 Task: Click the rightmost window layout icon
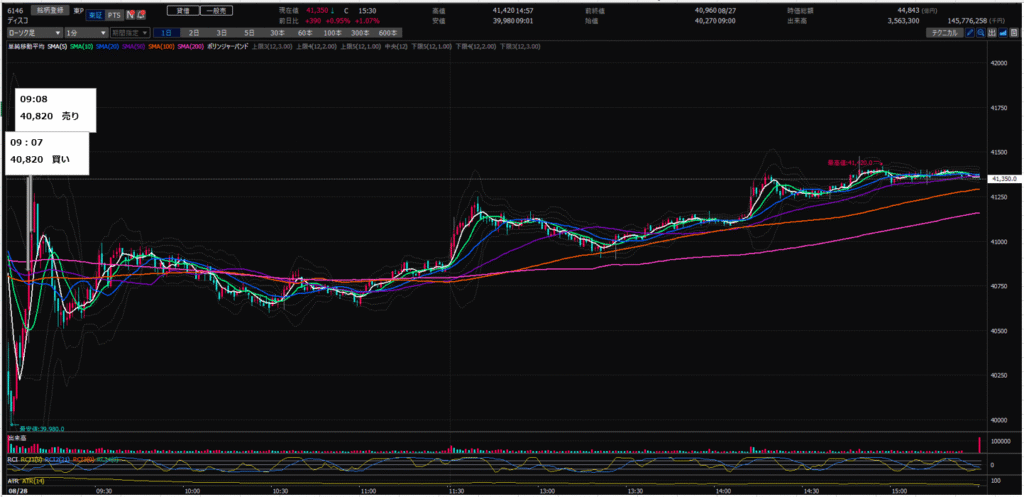point(1012,32)
